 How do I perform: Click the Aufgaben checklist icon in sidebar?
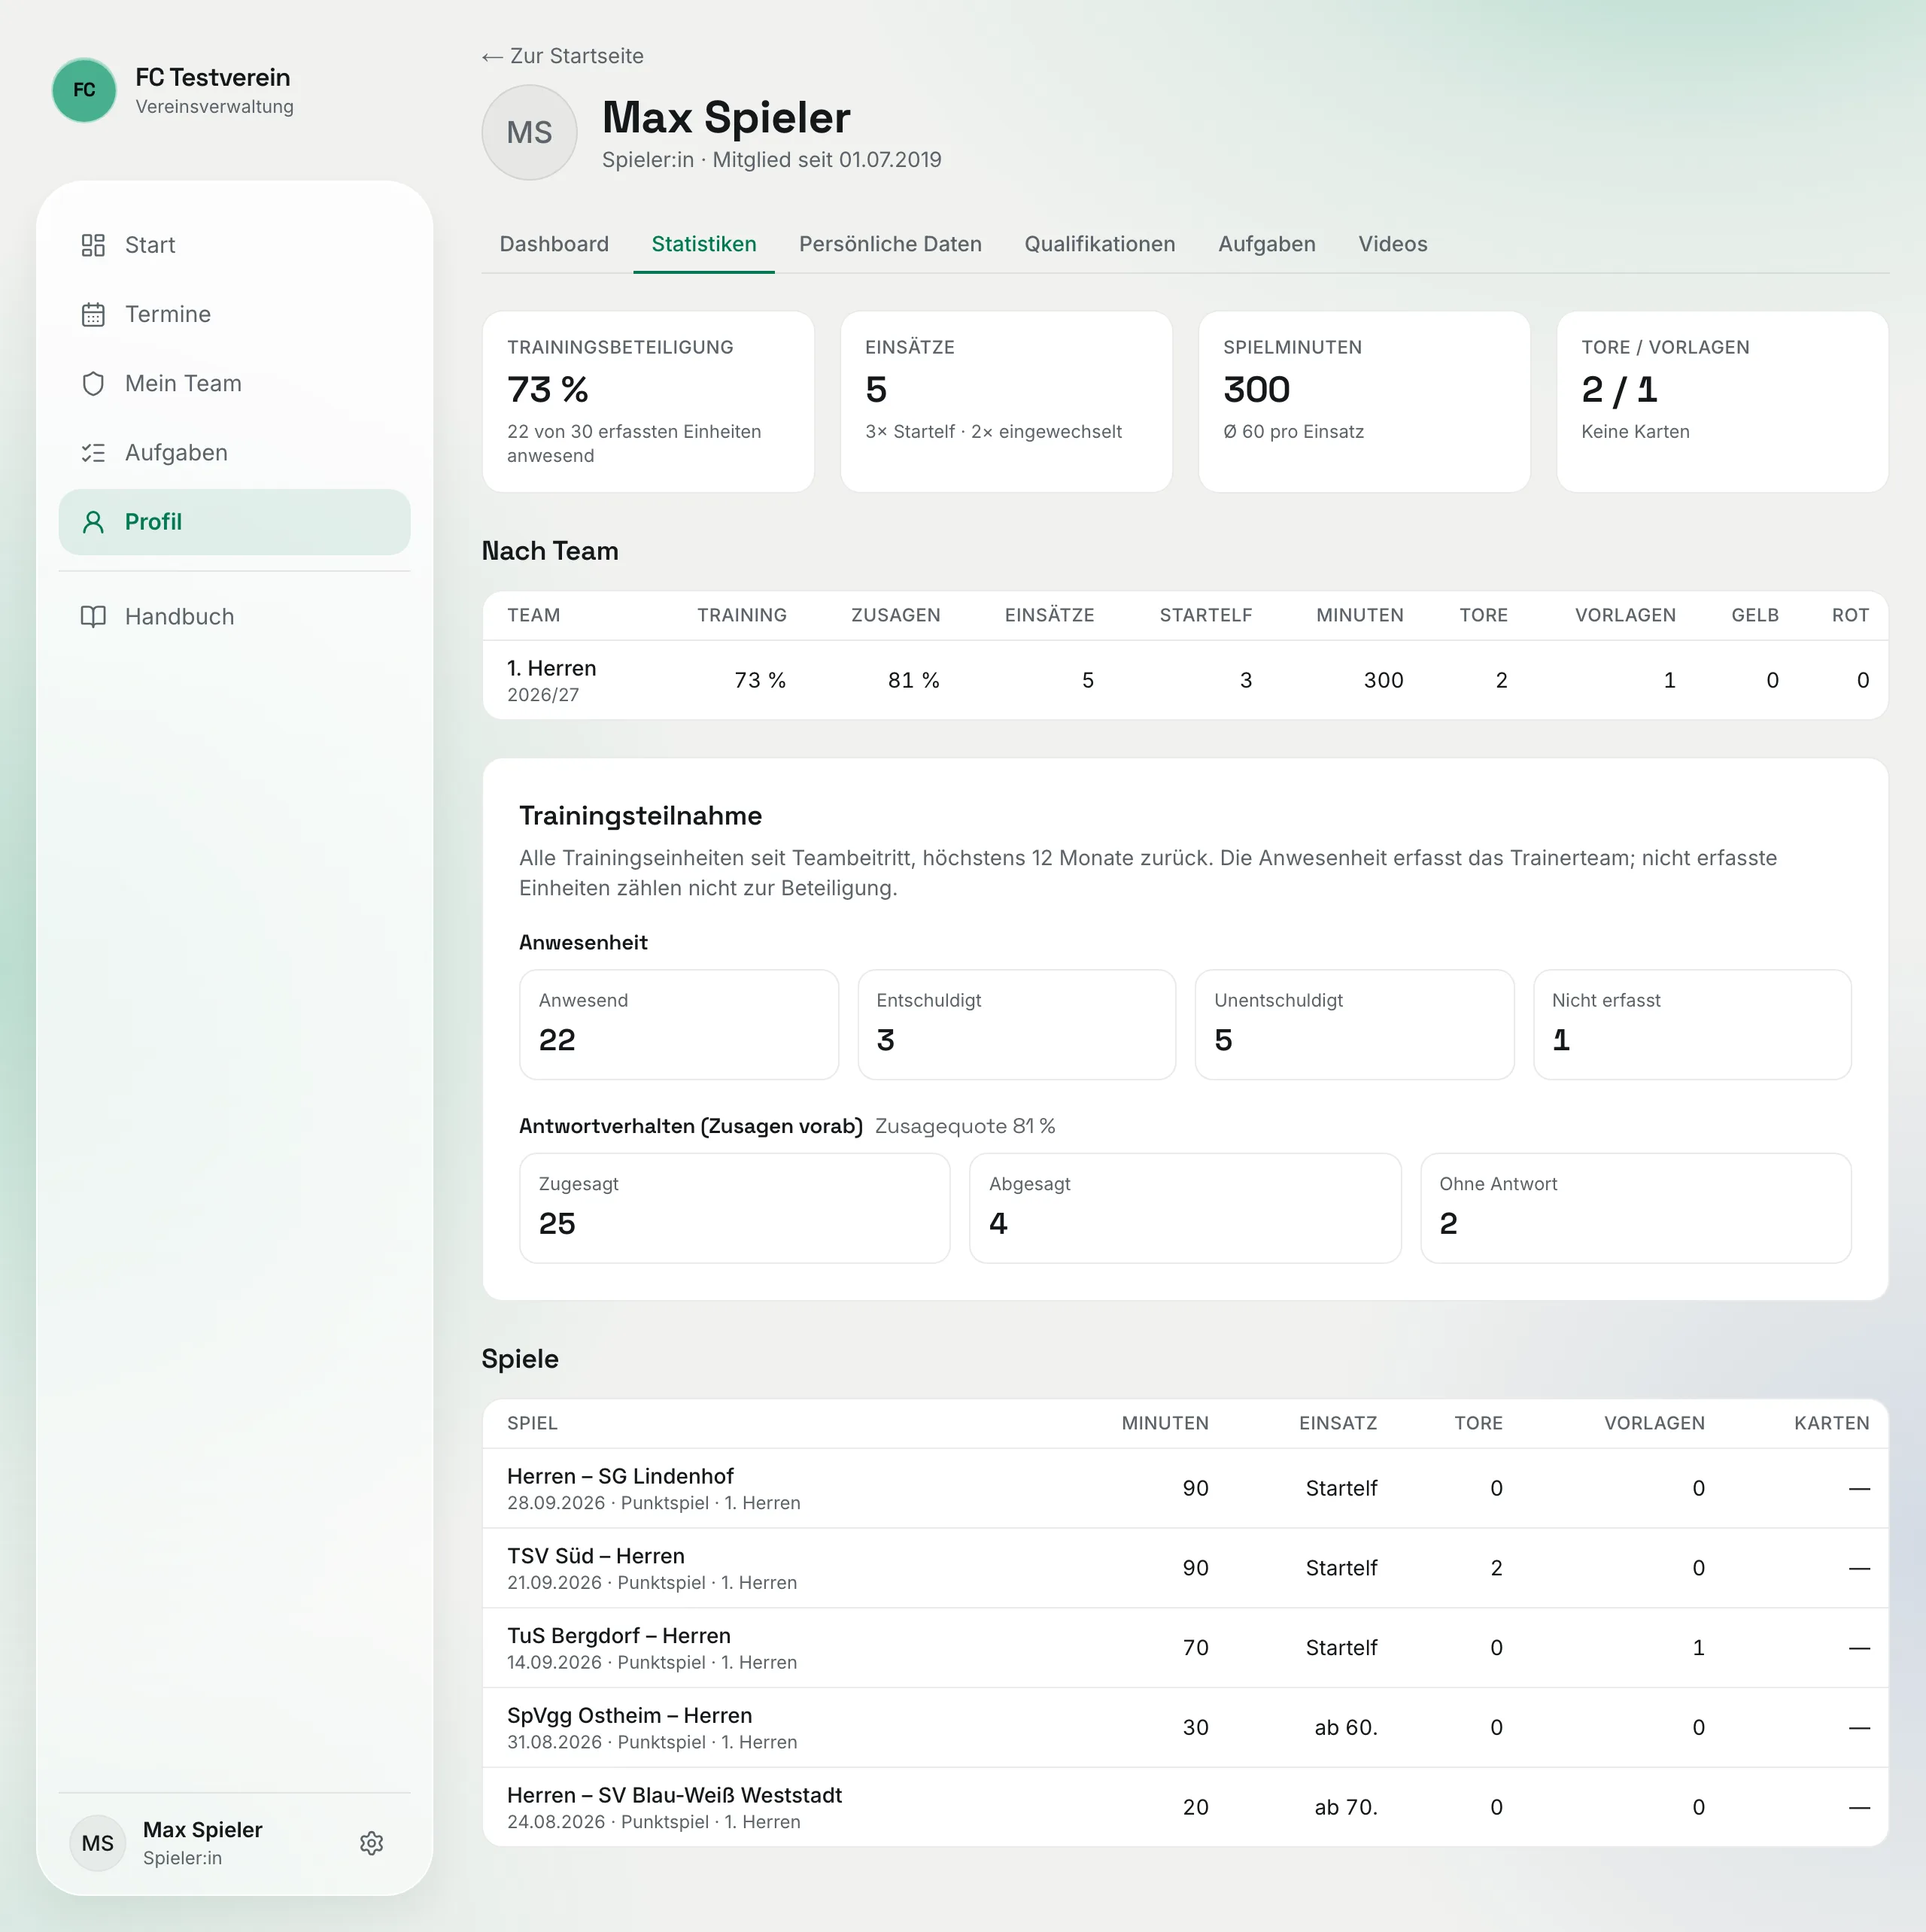pyautogui.click(x=93, y=453)
